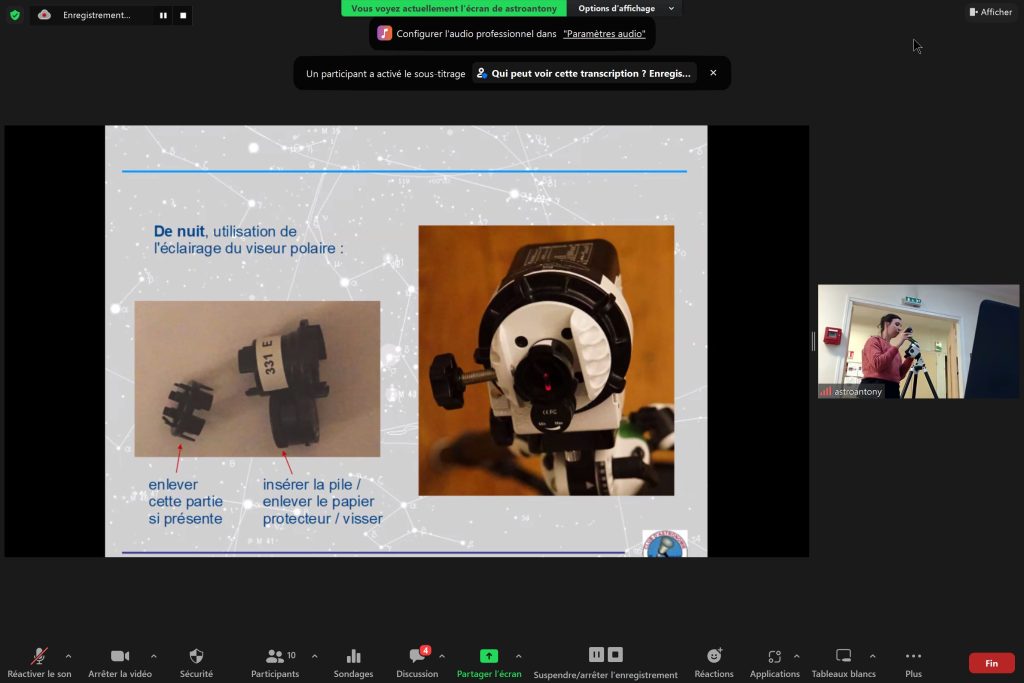Viewport: 1024px width, 683px height.
Task: Expand the Participants options arrow
Action: pos(315,656)
